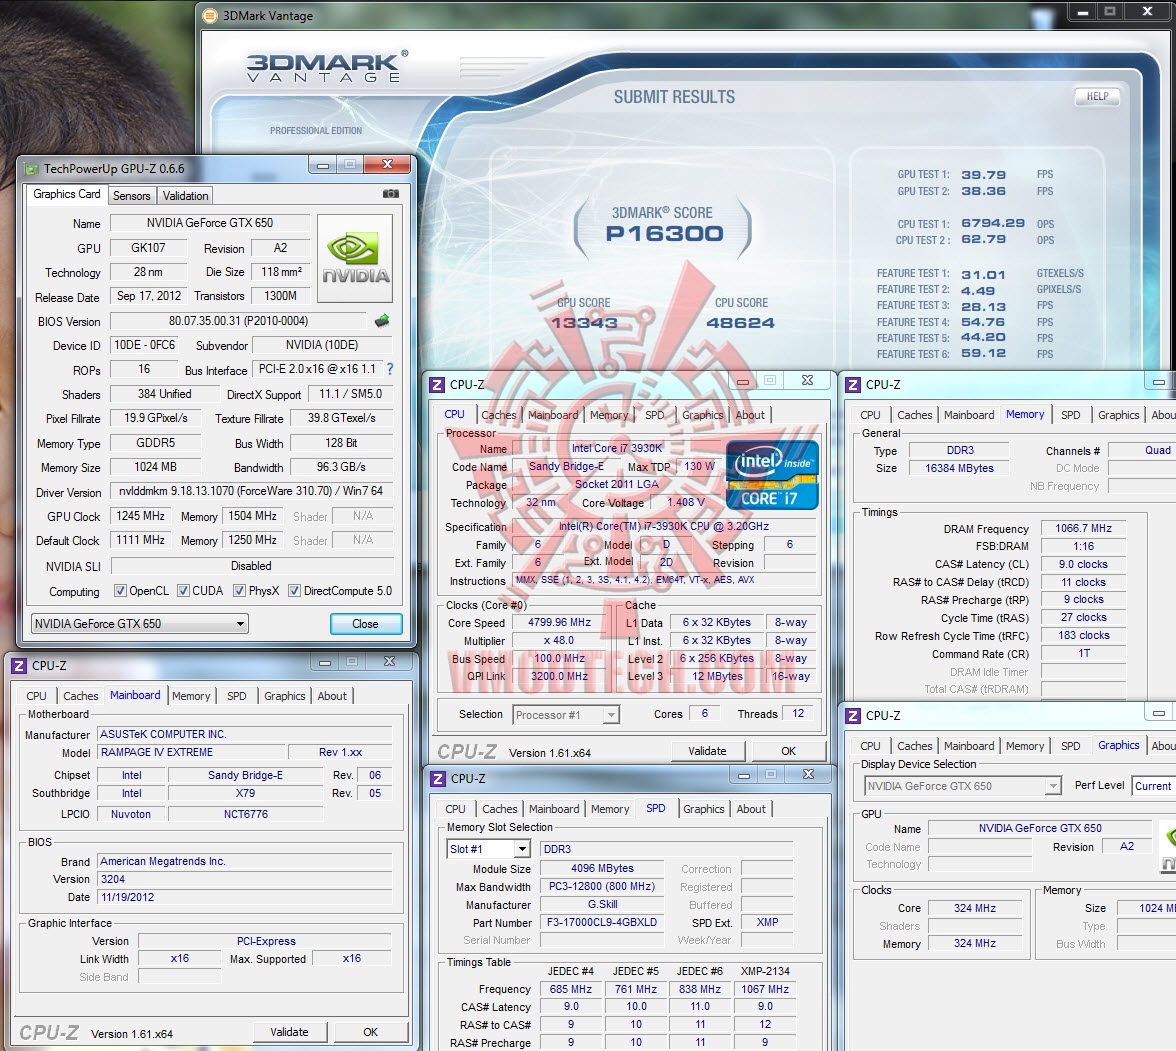
Task: Click the 3DMark score P16300
Action: coord(664,233)
